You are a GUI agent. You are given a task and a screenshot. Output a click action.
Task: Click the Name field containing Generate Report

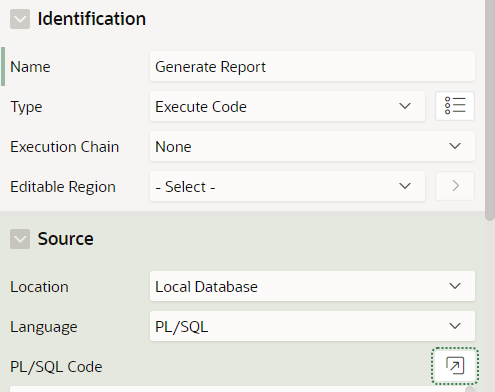pos(312,66)
